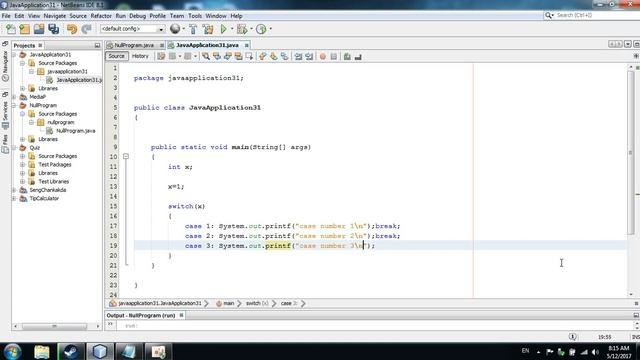Collapse the main method code fold

[x=126, y=157]
